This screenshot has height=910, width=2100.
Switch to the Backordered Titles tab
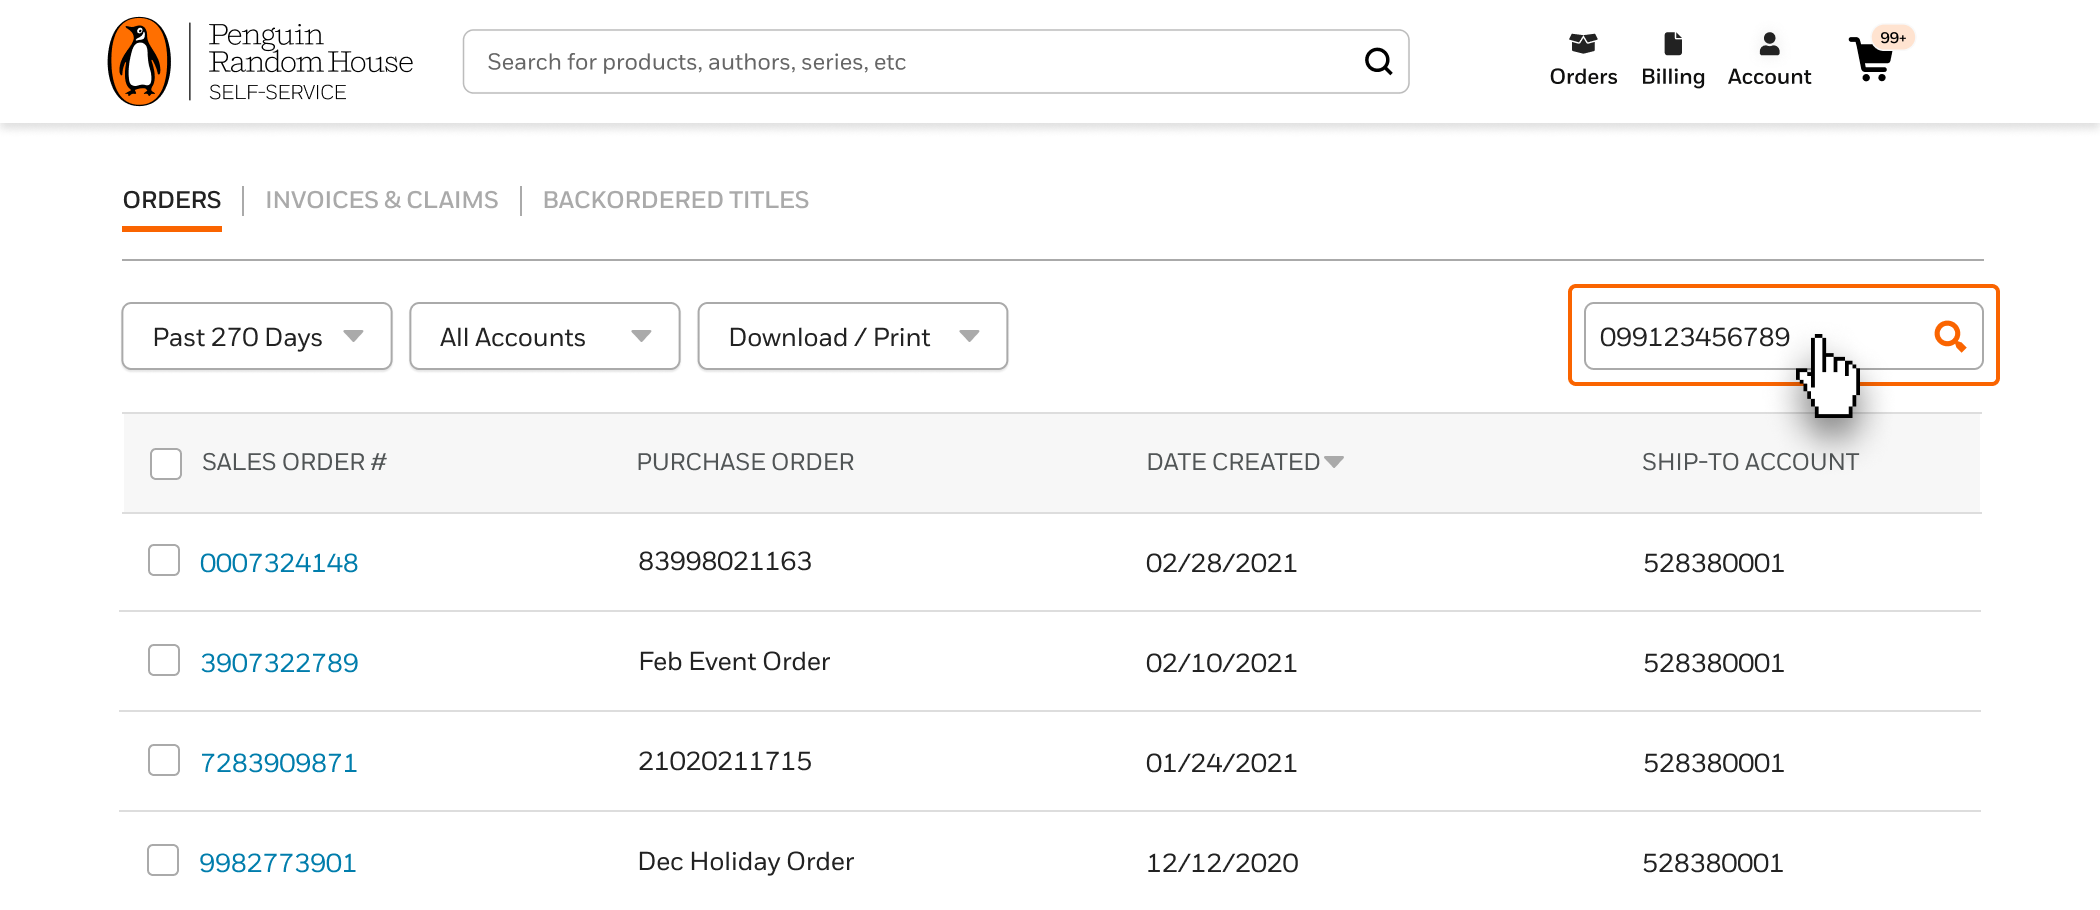(676, 200)
